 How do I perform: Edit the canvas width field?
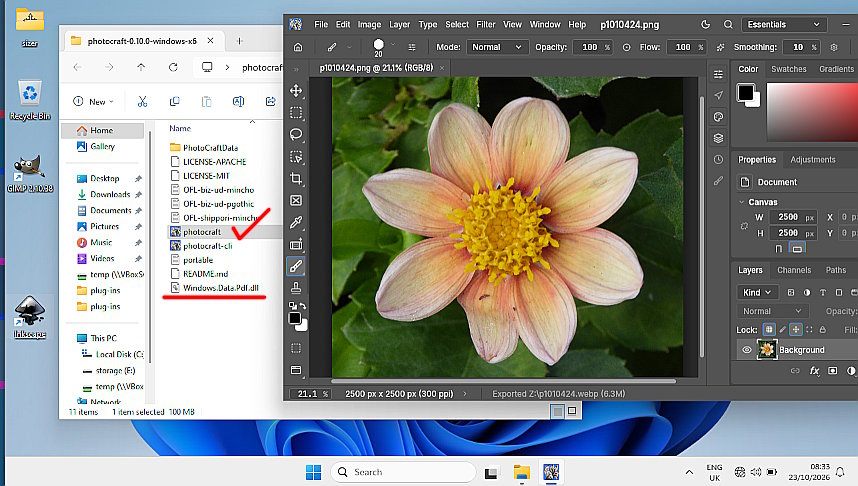pyautogui.click(x=792, y=217)
